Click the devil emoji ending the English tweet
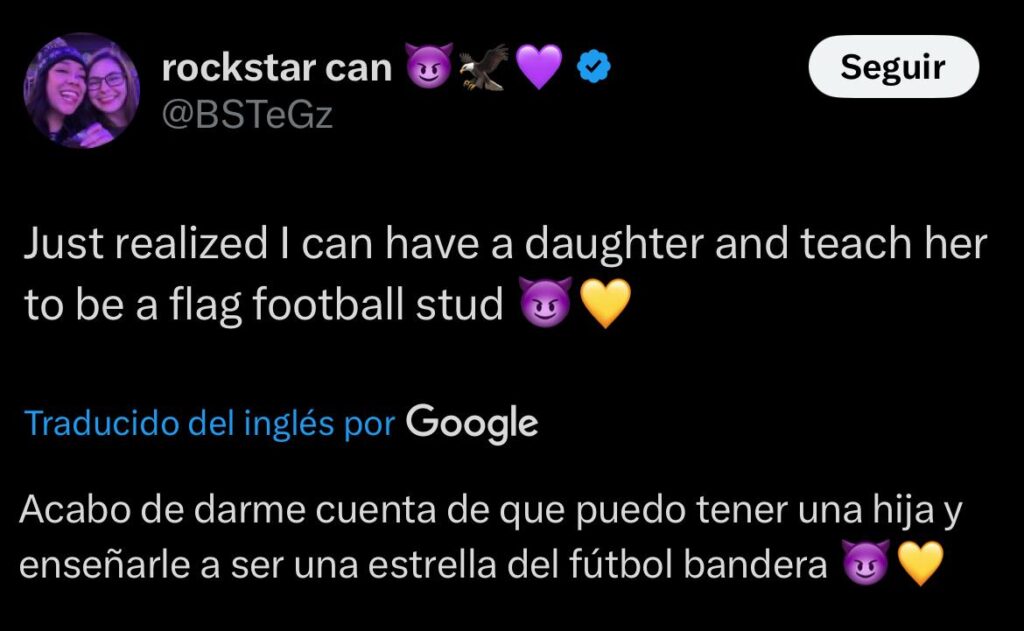This screenshot has width=1024, height=631. tap(546, 304)
